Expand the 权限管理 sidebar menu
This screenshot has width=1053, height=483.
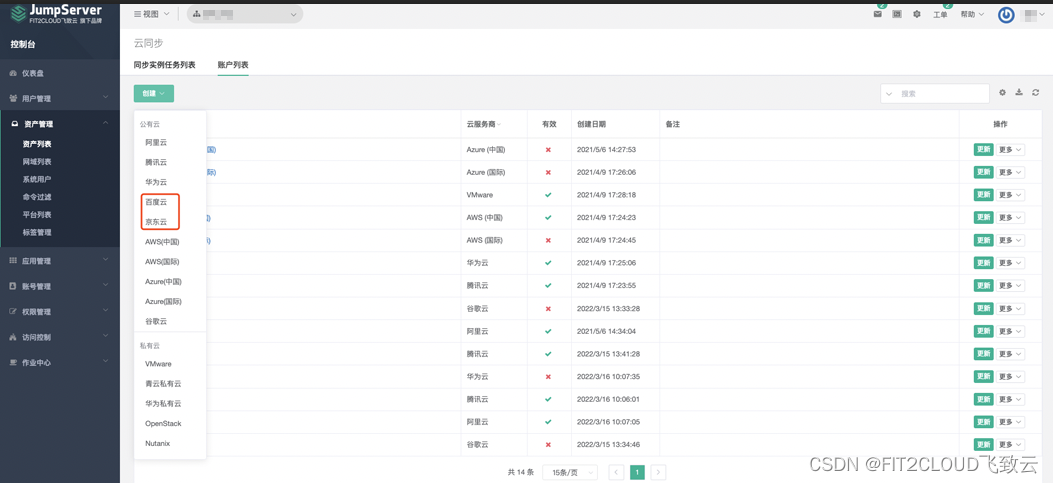(60, 312)
